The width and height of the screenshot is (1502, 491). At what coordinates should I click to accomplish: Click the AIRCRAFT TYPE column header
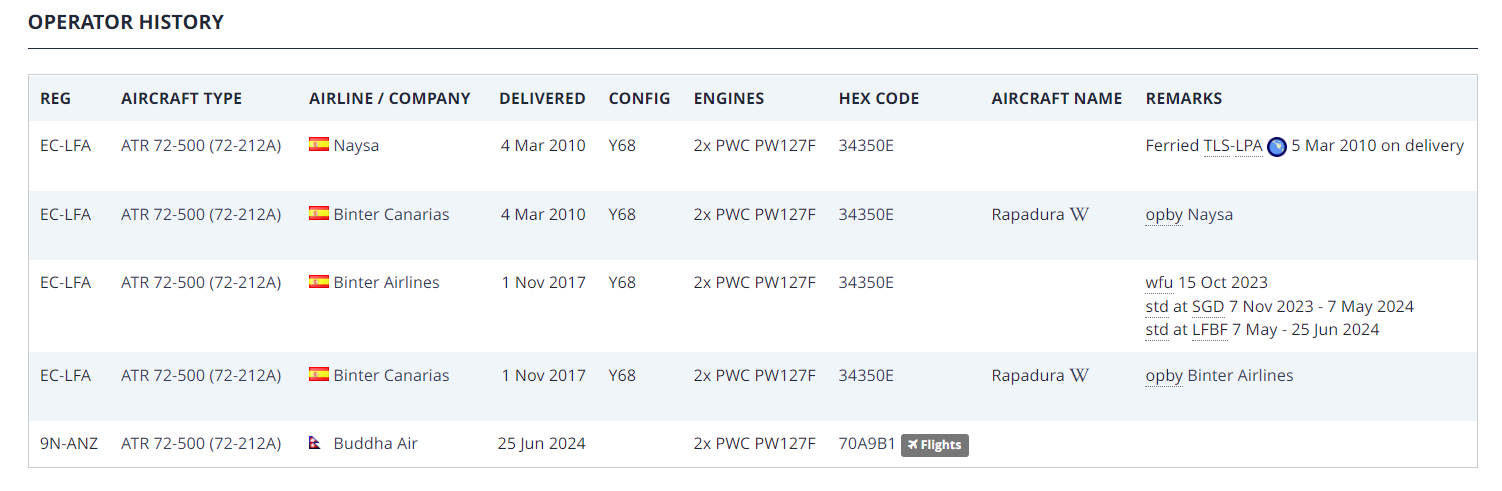tap(181, 99)
